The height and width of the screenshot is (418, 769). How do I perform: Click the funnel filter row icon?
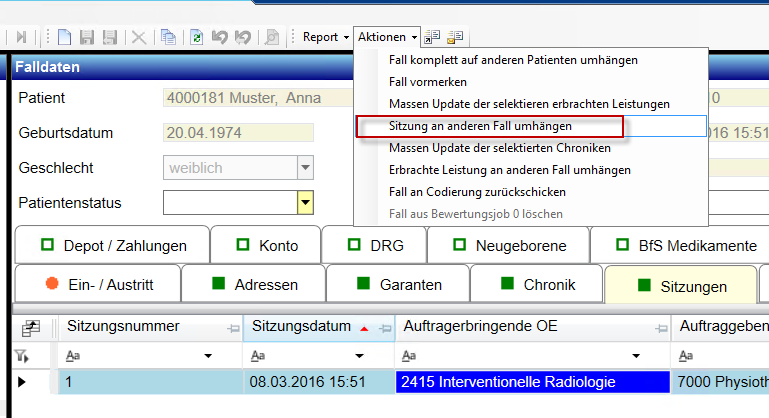(x=21, y=356)
